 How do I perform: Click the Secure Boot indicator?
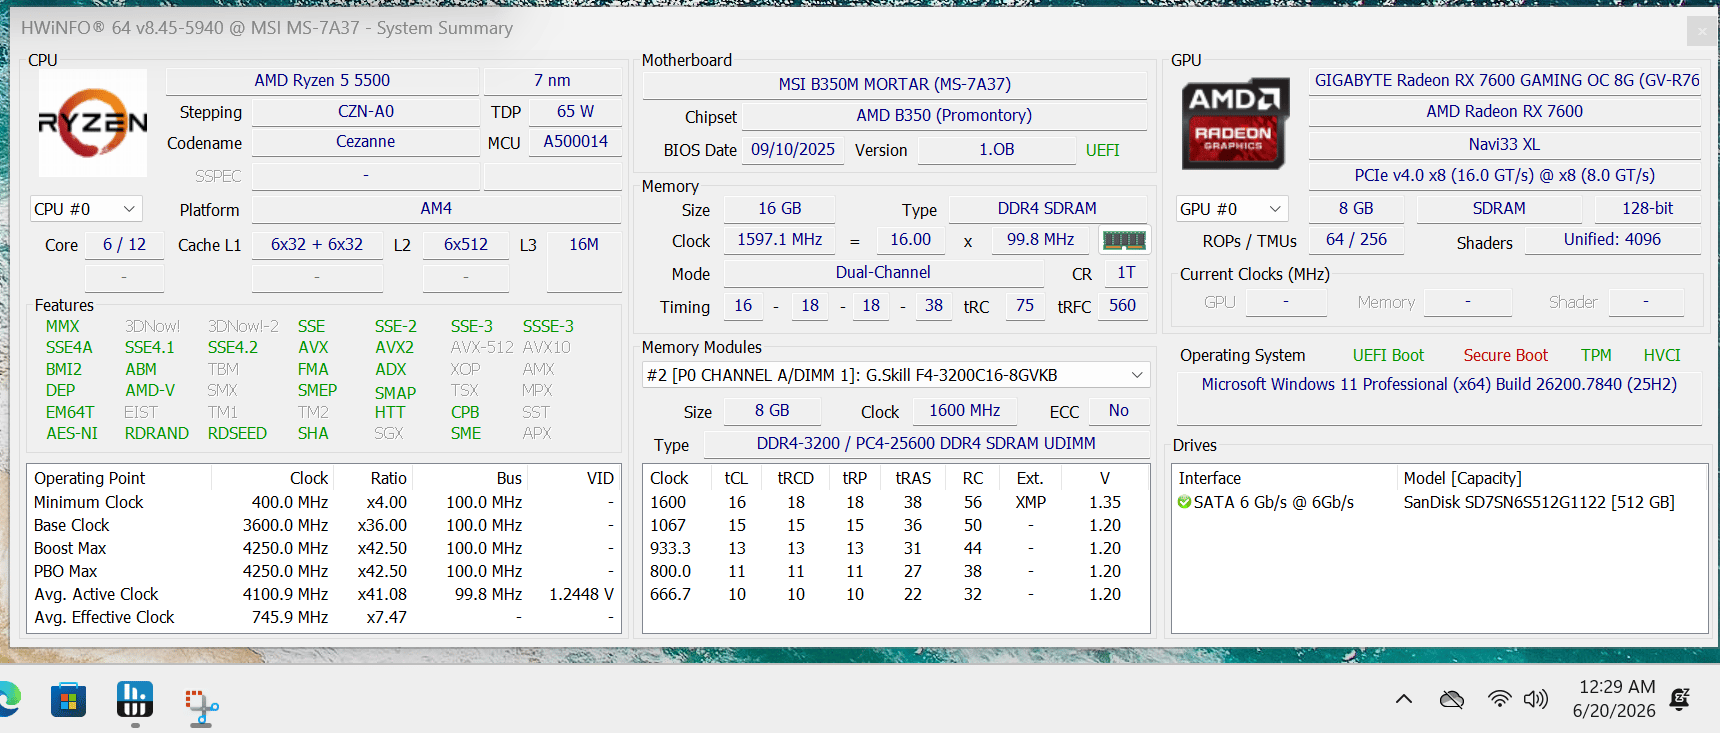click(x=1505, y=355)
